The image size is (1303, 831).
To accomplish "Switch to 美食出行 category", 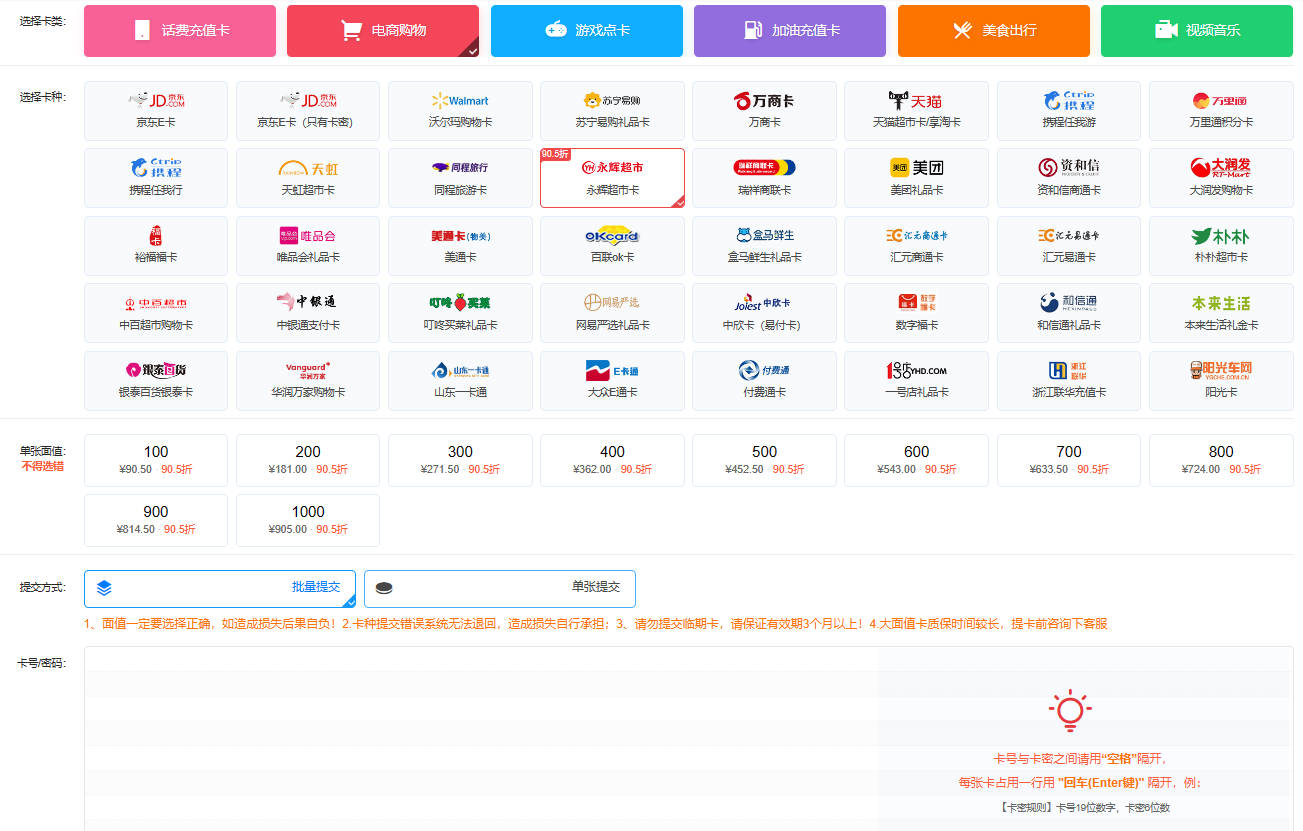I will pyautogui.click(x=994, y=31).
